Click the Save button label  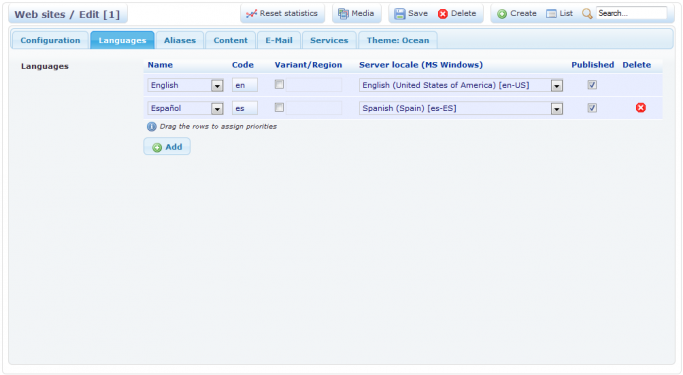418,14
